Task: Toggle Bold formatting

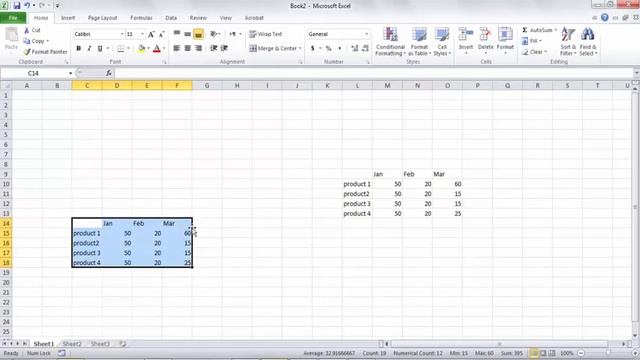Action: [78, 49]
